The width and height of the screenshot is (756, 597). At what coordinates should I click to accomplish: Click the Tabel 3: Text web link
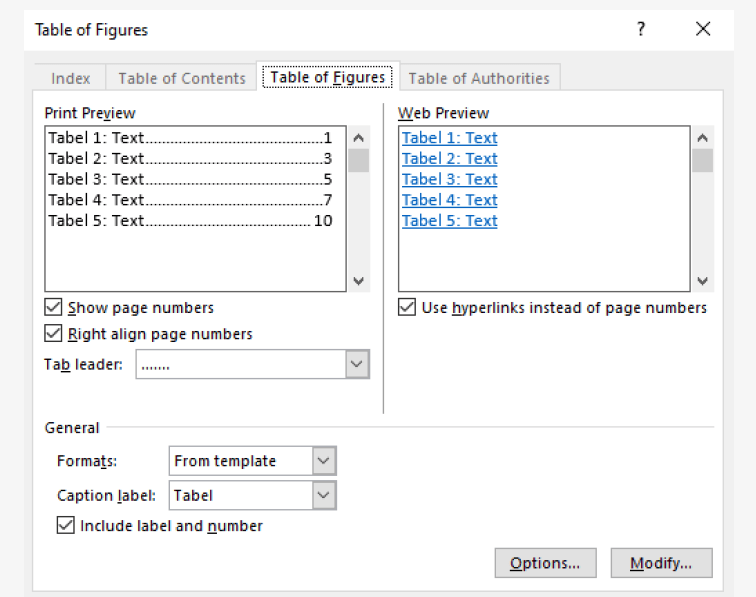tap(449, 179)
